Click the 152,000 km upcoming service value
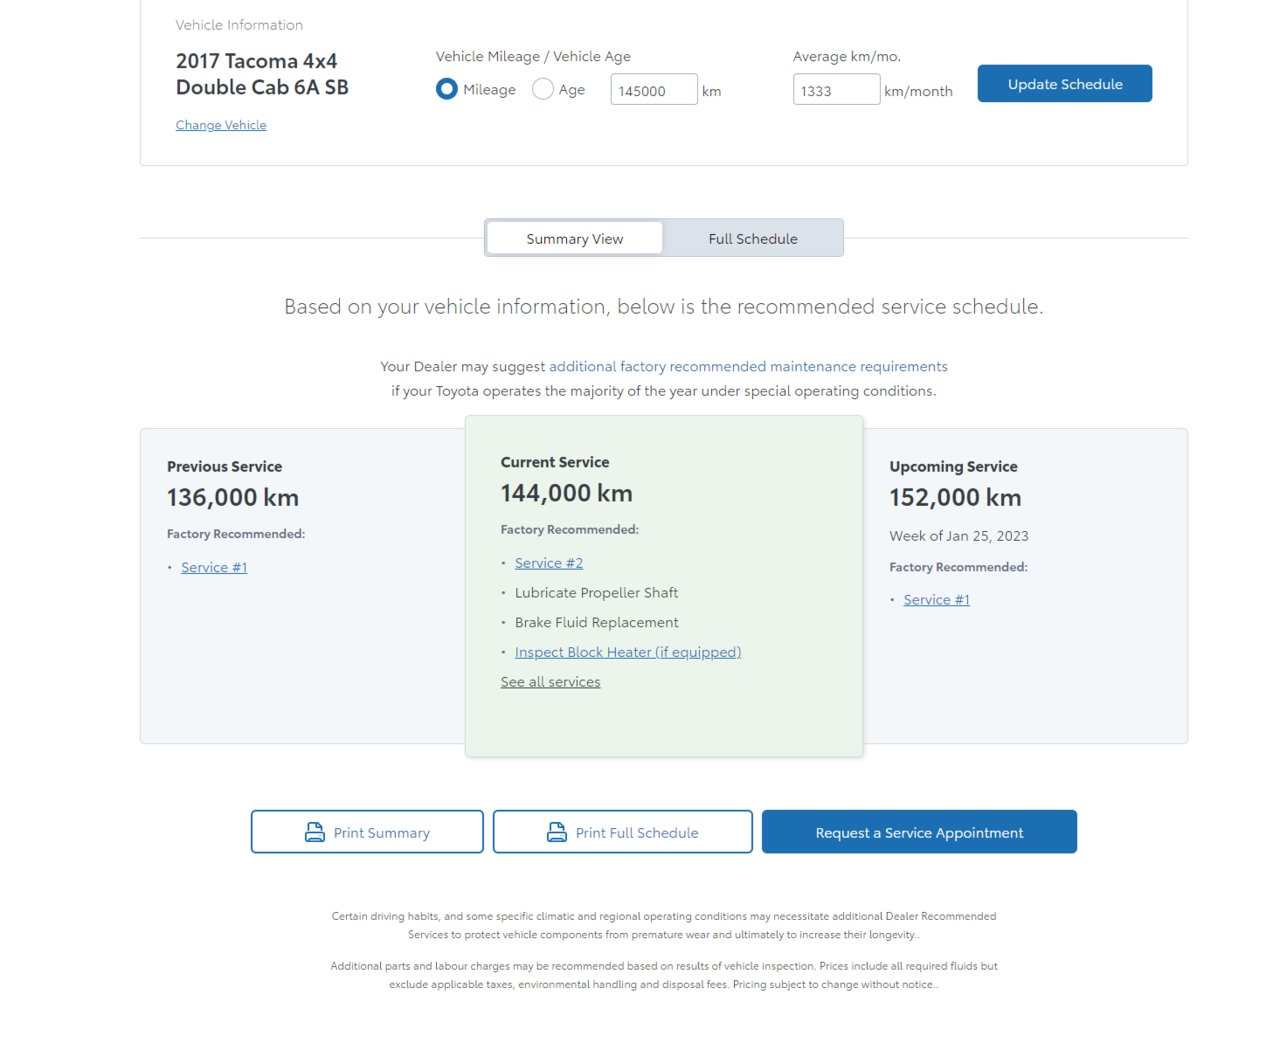 [x=955, y=497]
